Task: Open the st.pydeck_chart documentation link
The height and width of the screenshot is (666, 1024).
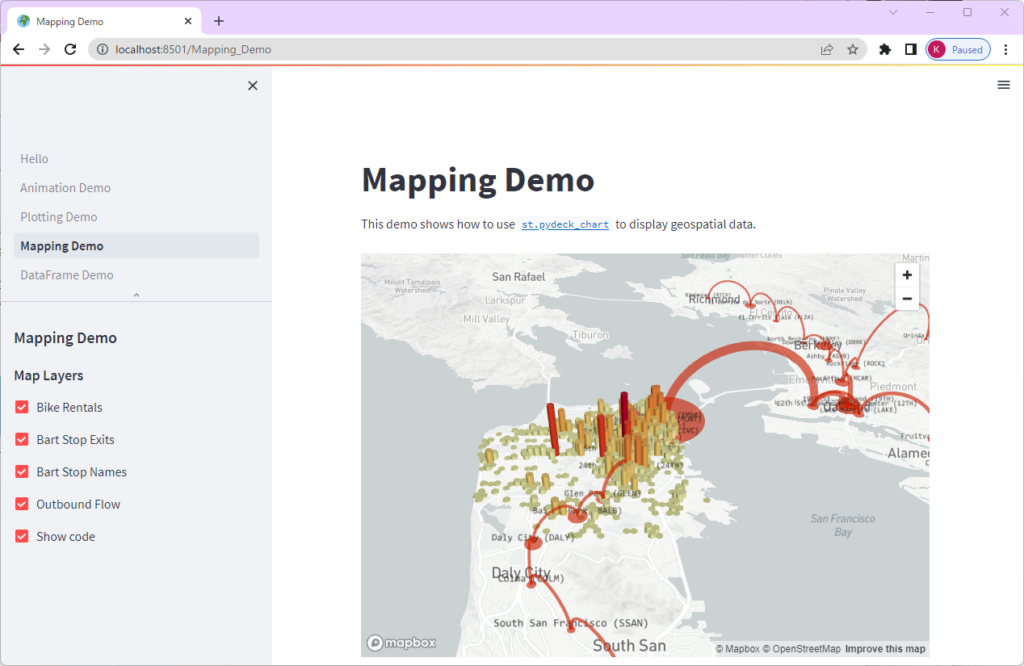Action: [x=565, y=225]
